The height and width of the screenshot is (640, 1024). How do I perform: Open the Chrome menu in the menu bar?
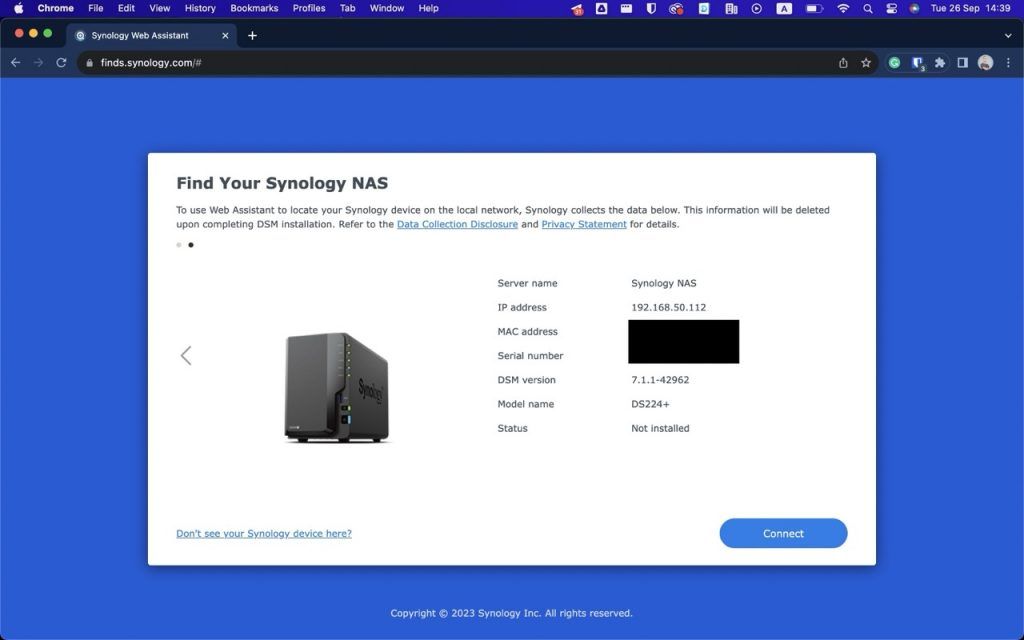pyautogui.click(x=56, y=8)
